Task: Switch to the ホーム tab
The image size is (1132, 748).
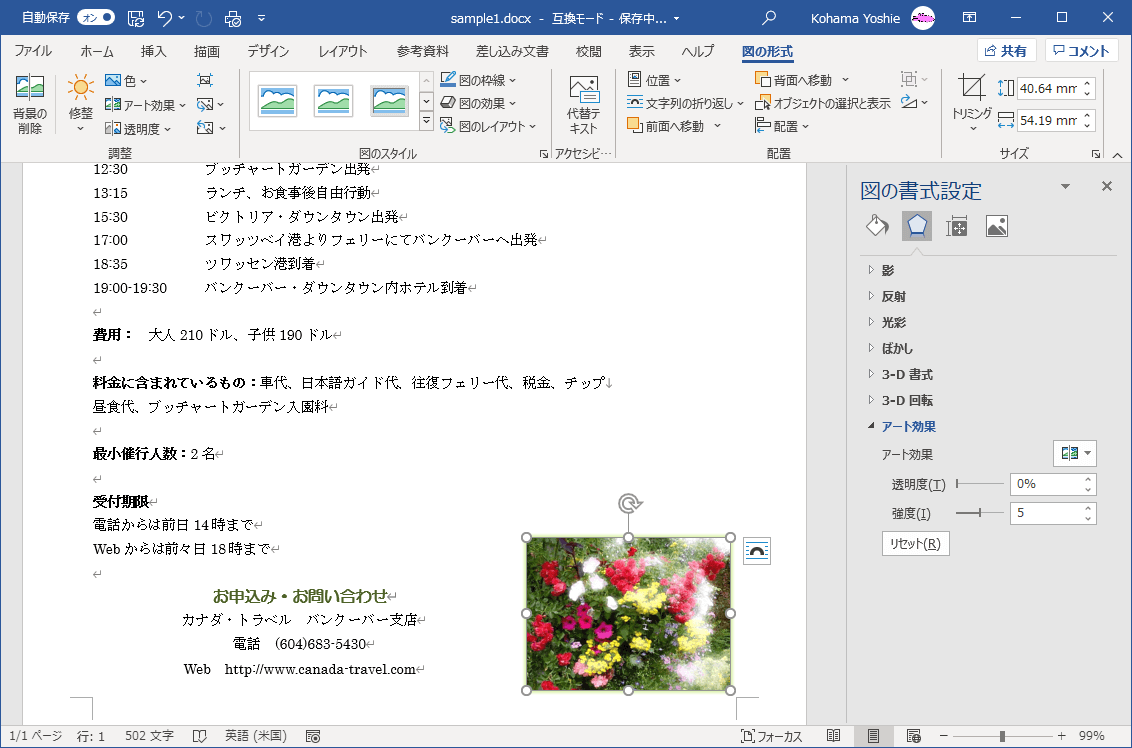Action: (97, 51)
